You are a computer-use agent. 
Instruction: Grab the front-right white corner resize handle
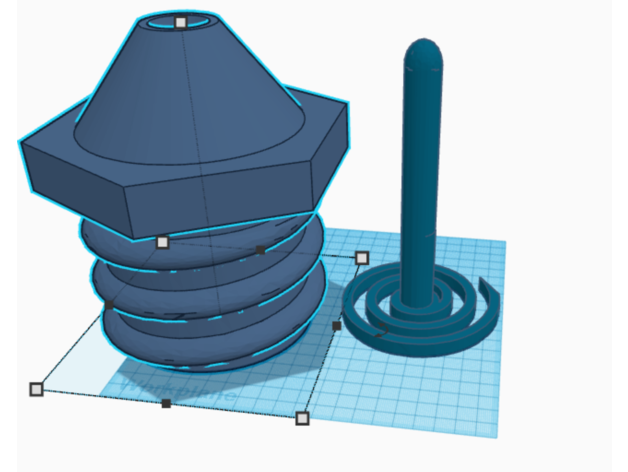point(302,417)
